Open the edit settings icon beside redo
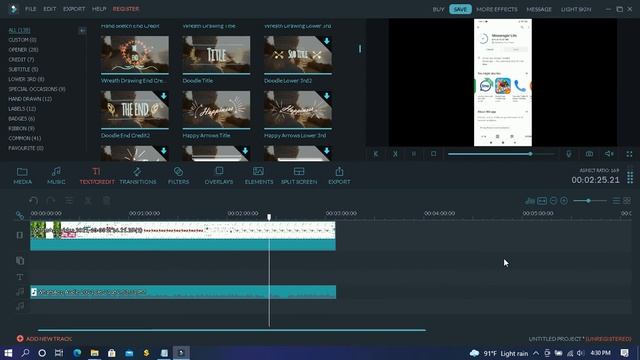Viewport: 640px width, 360px height. click(69, 200)
